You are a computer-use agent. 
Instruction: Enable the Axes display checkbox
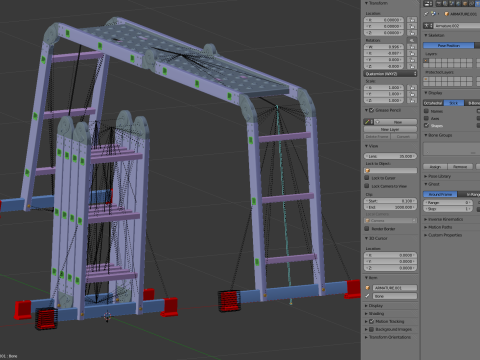pos(426,118)
